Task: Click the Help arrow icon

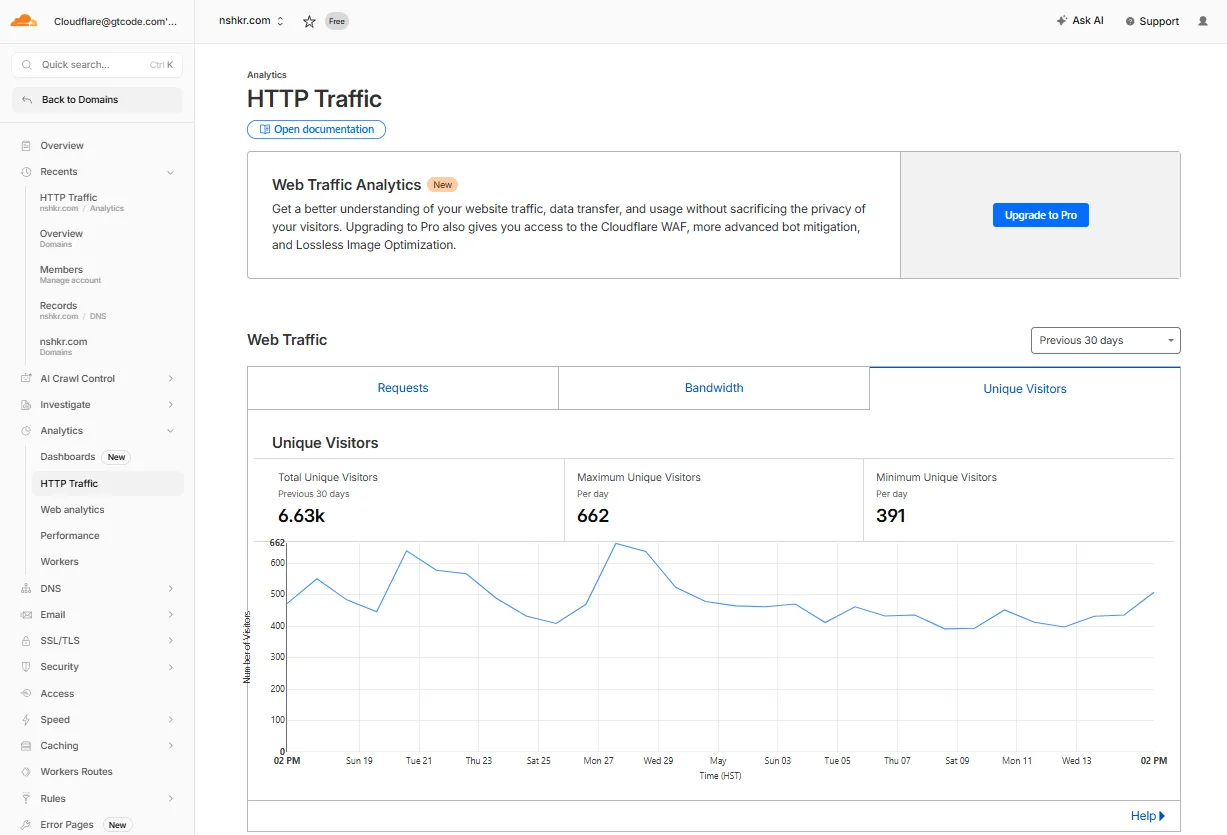Action: point(1162,816)
